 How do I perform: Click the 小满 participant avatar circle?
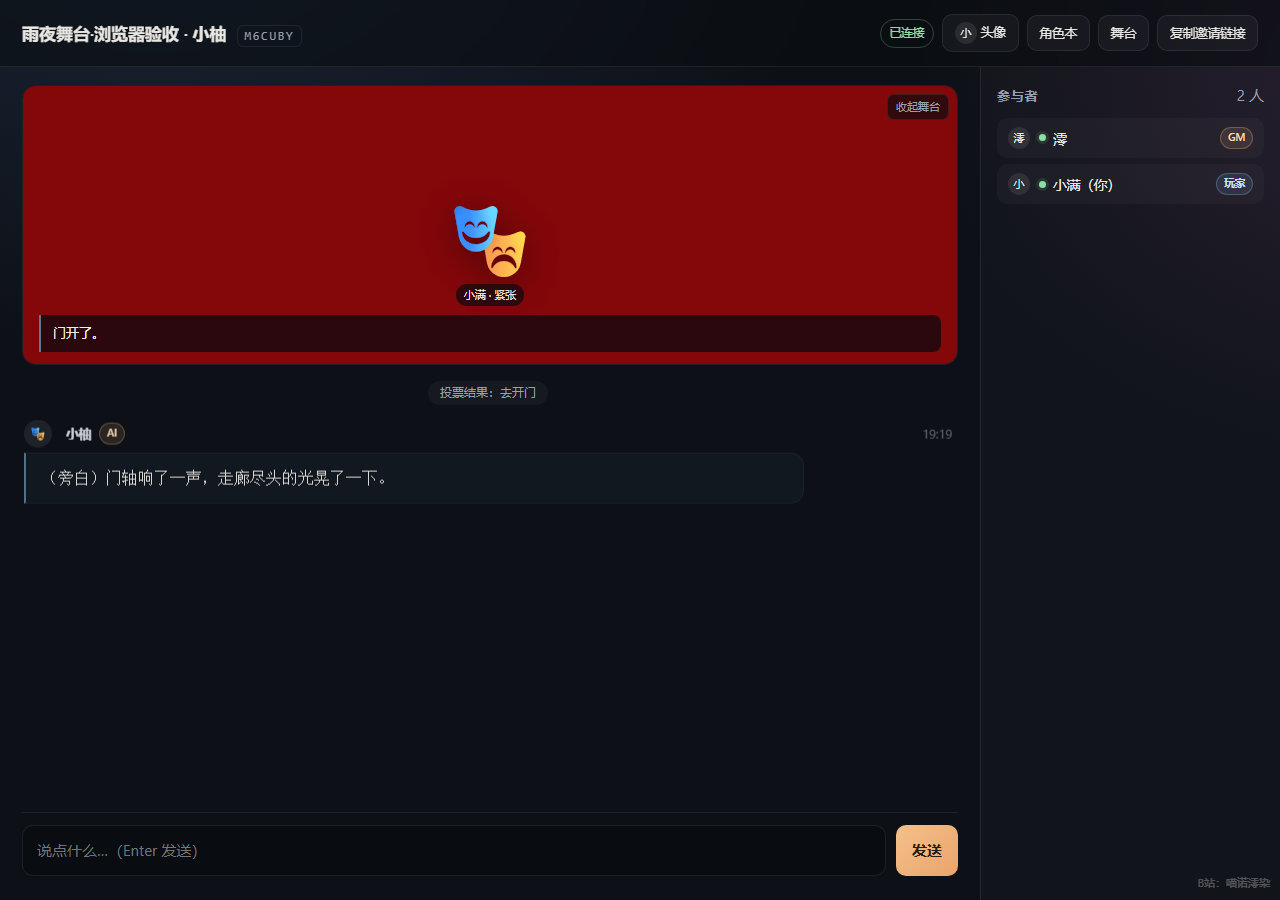click(x=1019, y=184)
